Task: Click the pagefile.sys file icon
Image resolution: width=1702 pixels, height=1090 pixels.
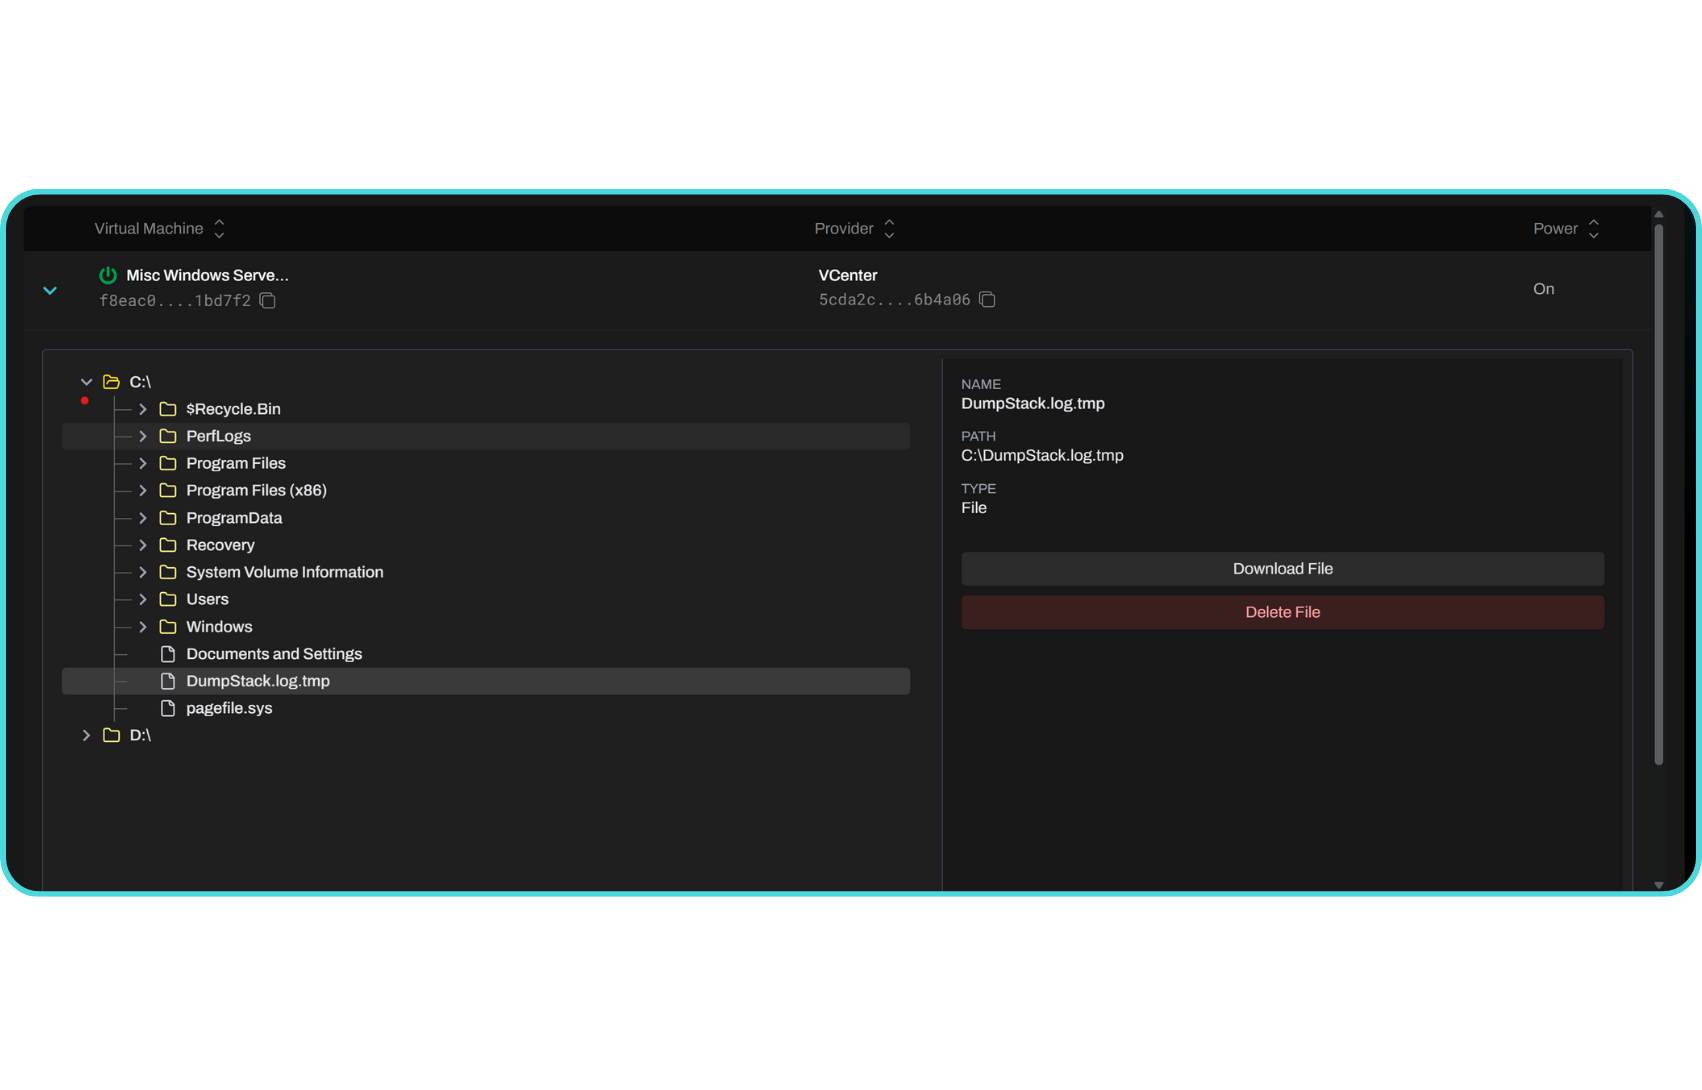Action: [x=168, y=708]
